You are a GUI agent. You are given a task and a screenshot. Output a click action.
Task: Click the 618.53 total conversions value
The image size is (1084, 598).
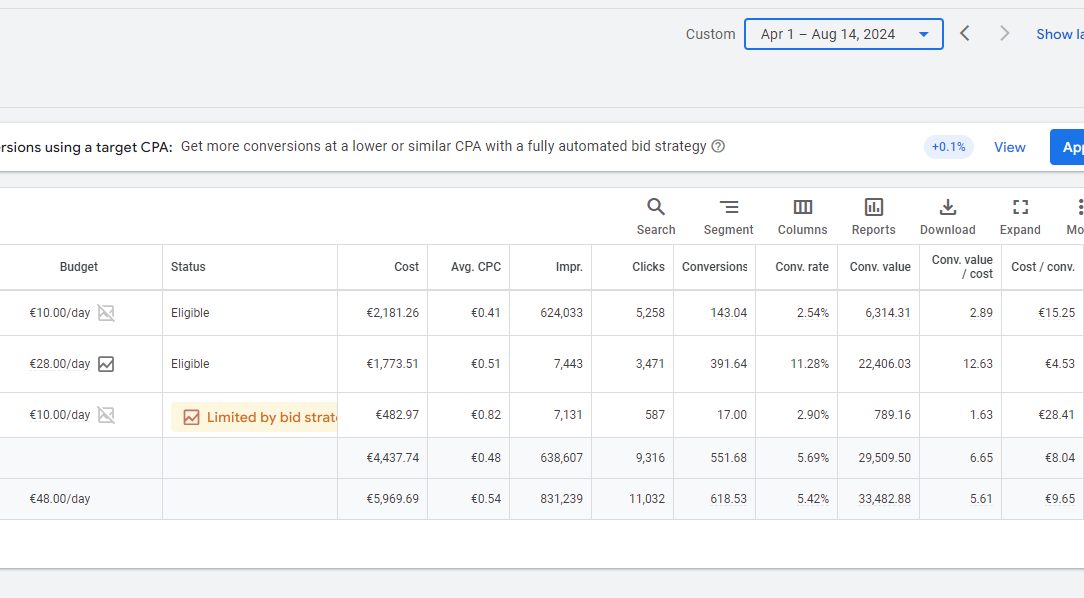tap(729, 498)
